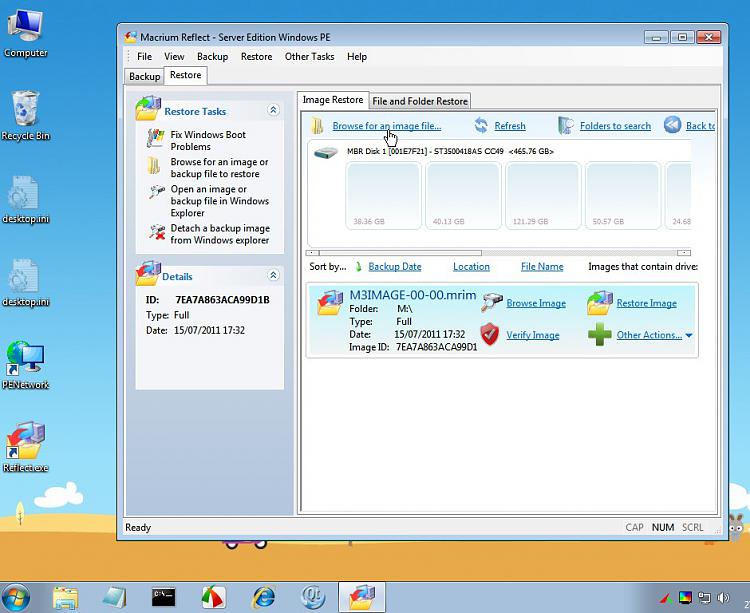Screen dimensions: 750x613
Task: Switch to the Backup tab
Action: click(x=144, y=77)
